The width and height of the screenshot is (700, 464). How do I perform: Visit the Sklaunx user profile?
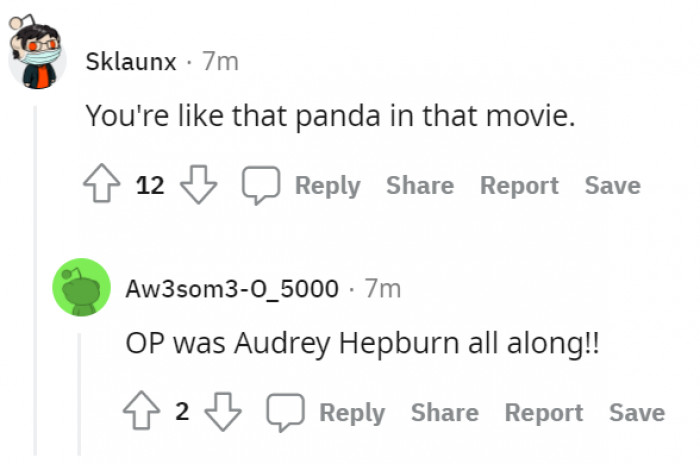tap(131, 62)
